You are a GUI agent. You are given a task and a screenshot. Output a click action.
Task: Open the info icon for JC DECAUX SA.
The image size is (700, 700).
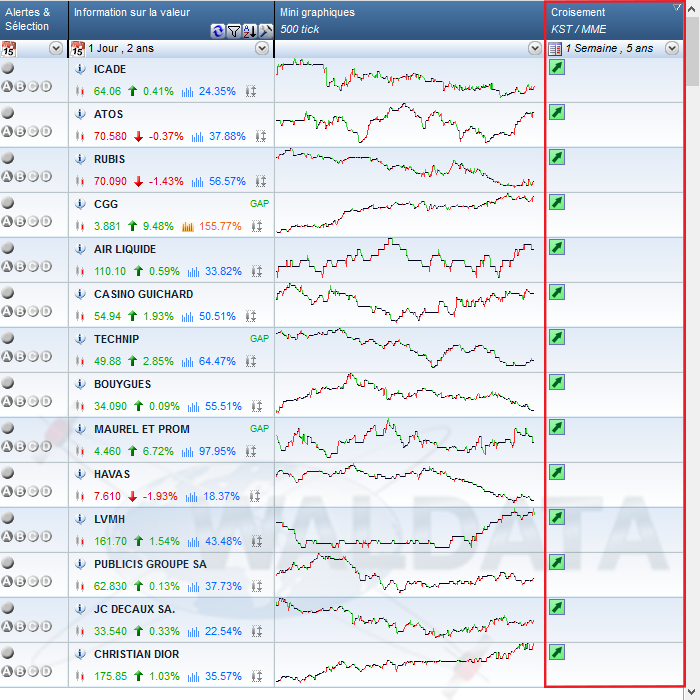pyautogui.click(x=80, y=609)
